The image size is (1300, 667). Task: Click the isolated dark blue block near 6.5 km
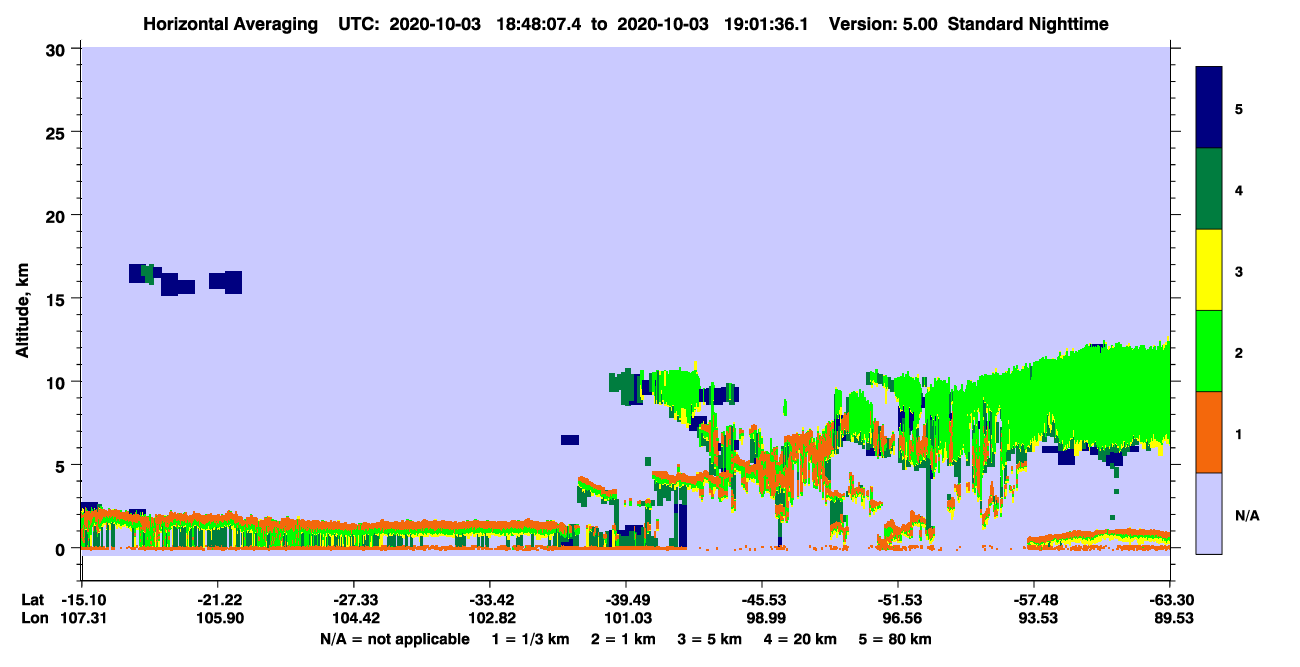coord(570,440)
